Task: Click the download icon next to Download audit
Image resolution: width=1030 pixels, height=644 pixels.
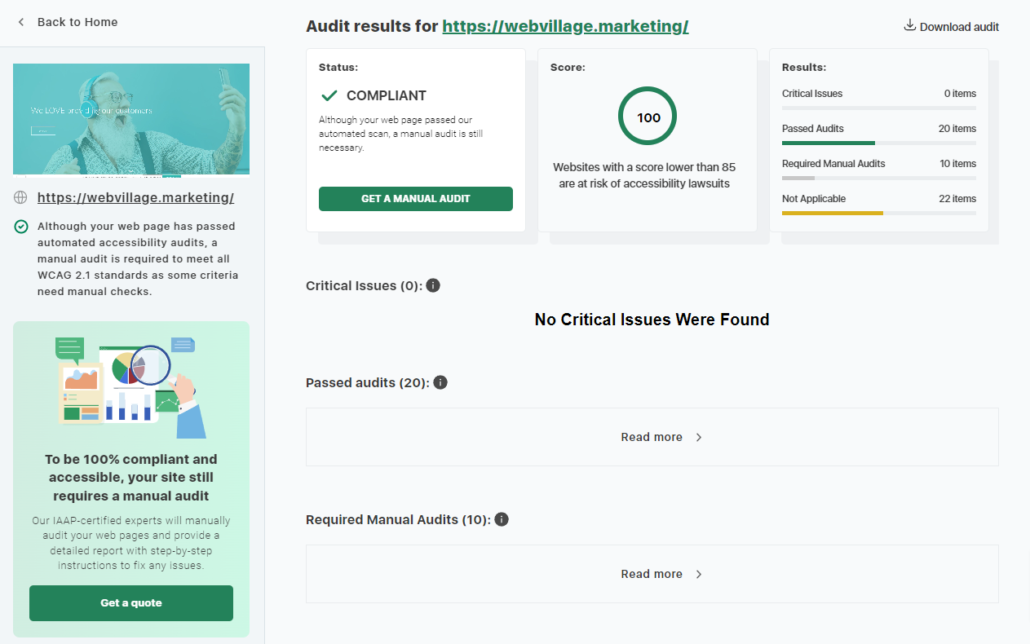Action: pos(909,26)
